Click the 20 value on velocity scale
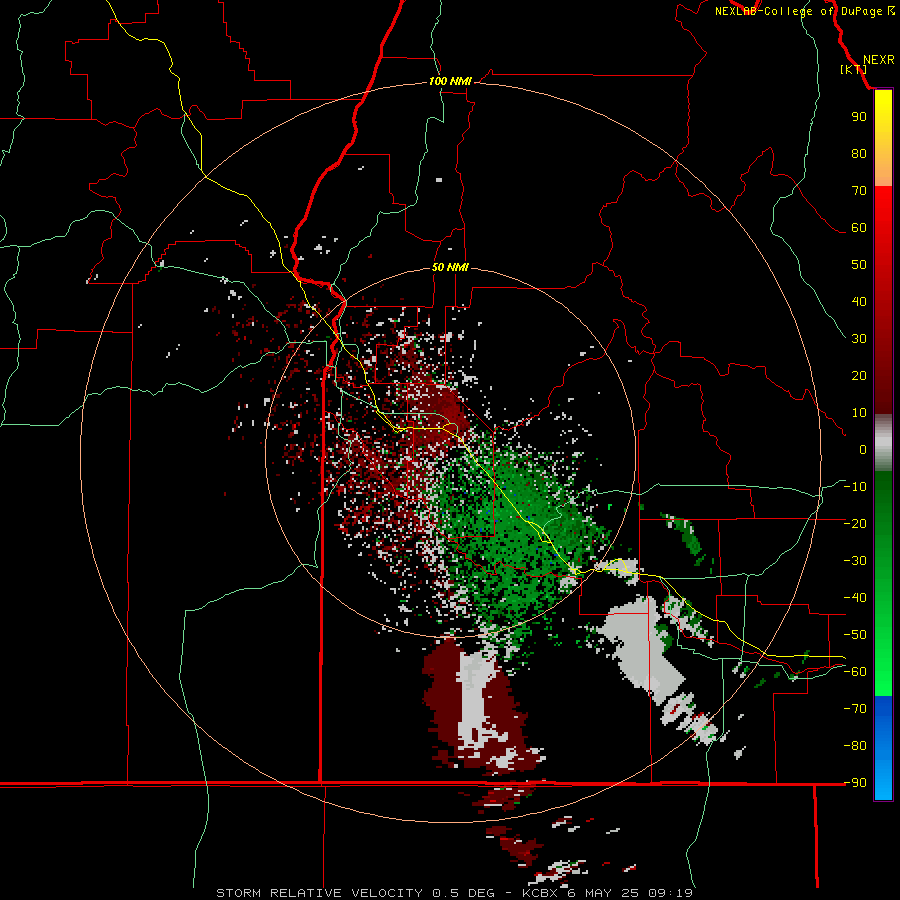The width and height of the screenshot is (900, 900). tap(859, 376)
